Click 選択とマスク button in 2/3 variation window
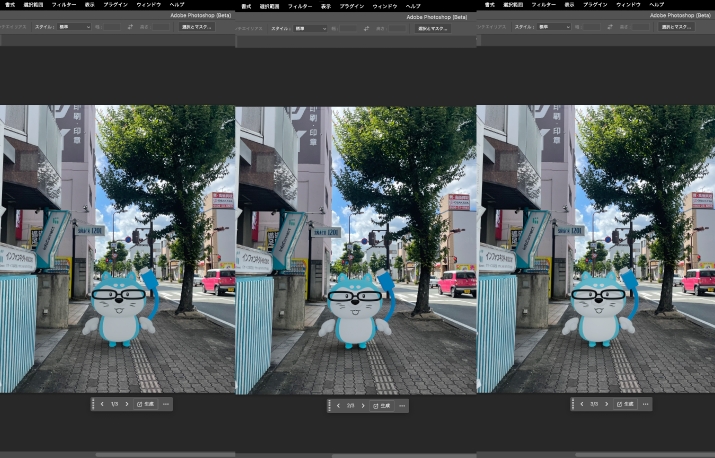The image size is (715, 458). pyautogui.click(x=433, y=29)
